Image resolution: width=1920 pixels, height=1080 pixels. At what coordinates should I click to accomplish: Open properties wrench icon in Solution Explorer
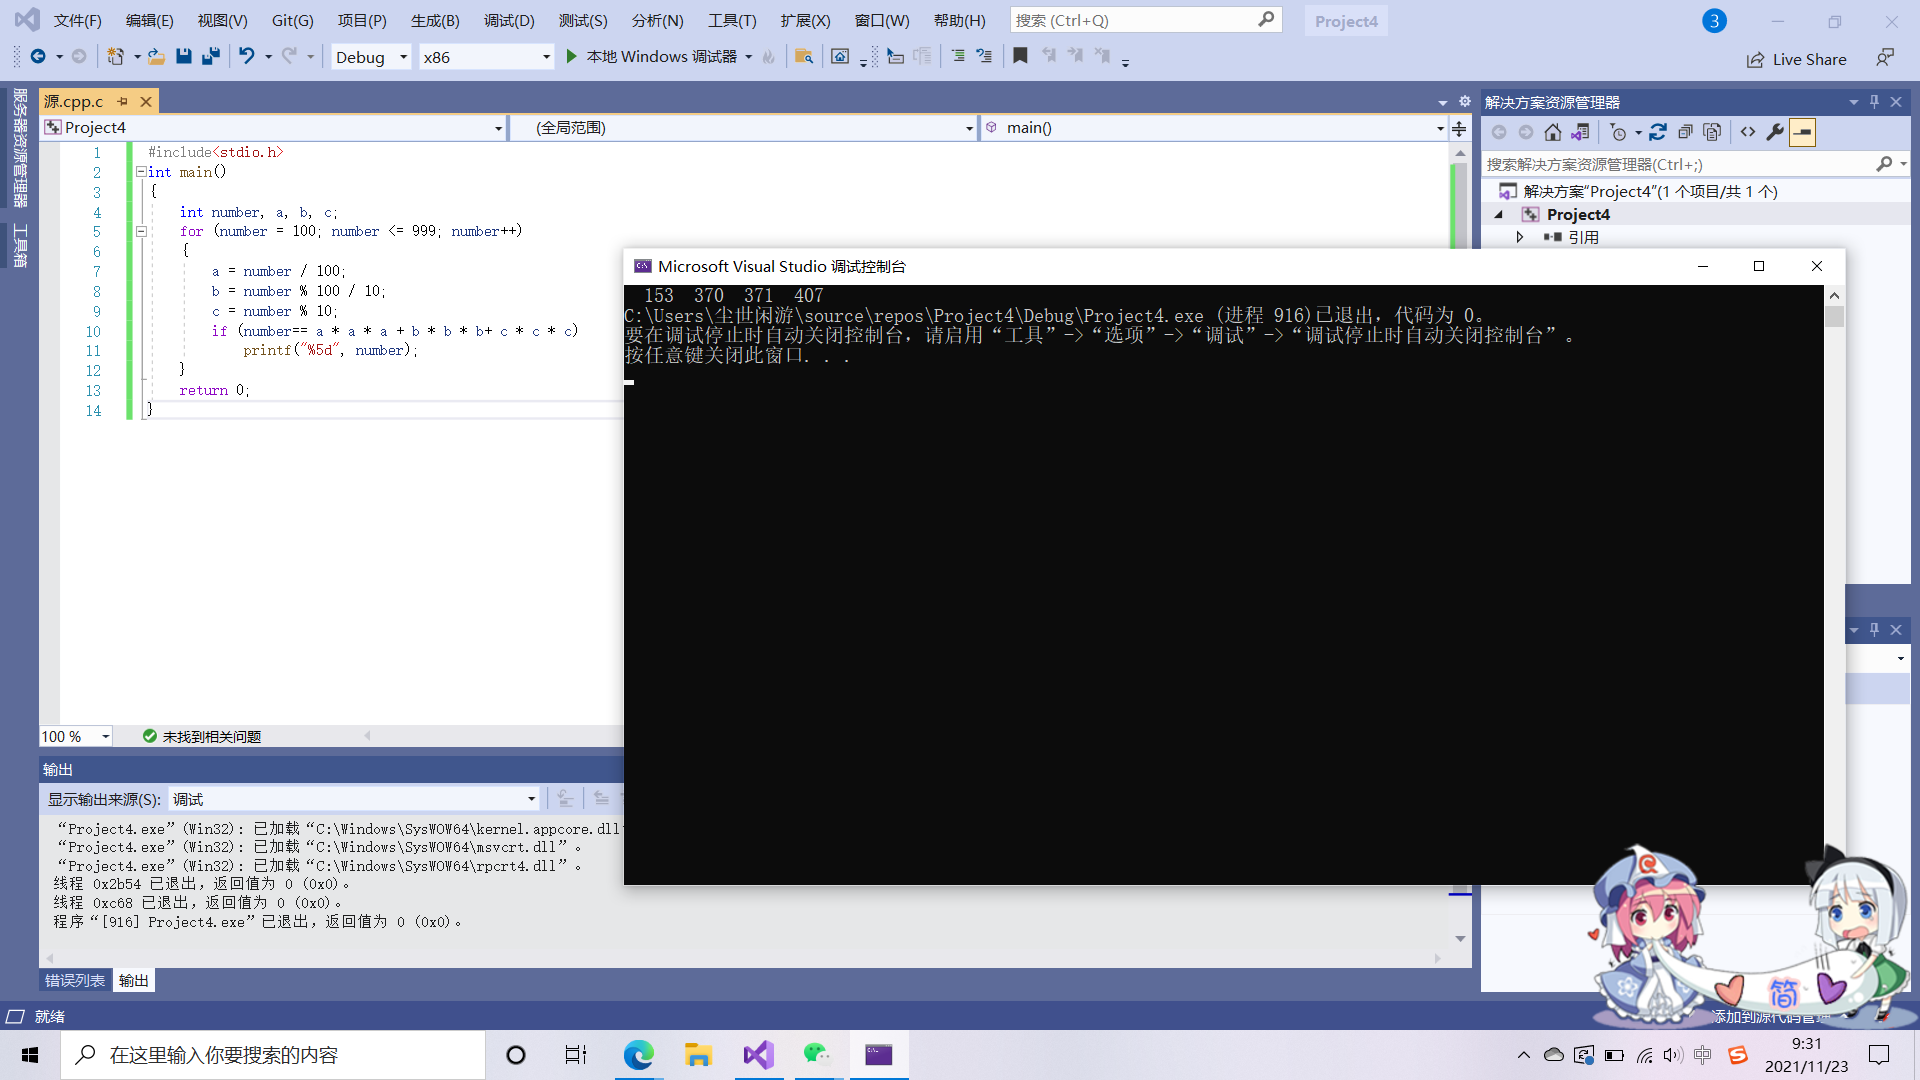click(x=1775, y=132)
